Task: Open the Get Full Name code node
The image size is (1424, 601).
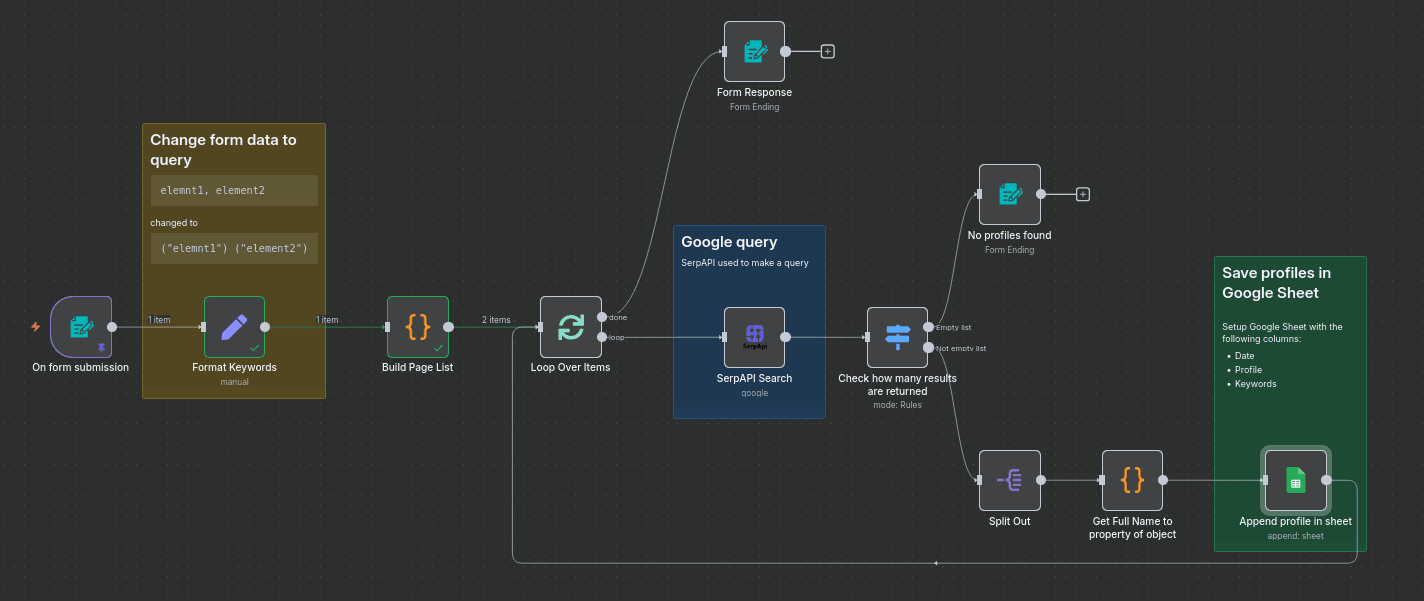Action: [x=1132, y=480]
